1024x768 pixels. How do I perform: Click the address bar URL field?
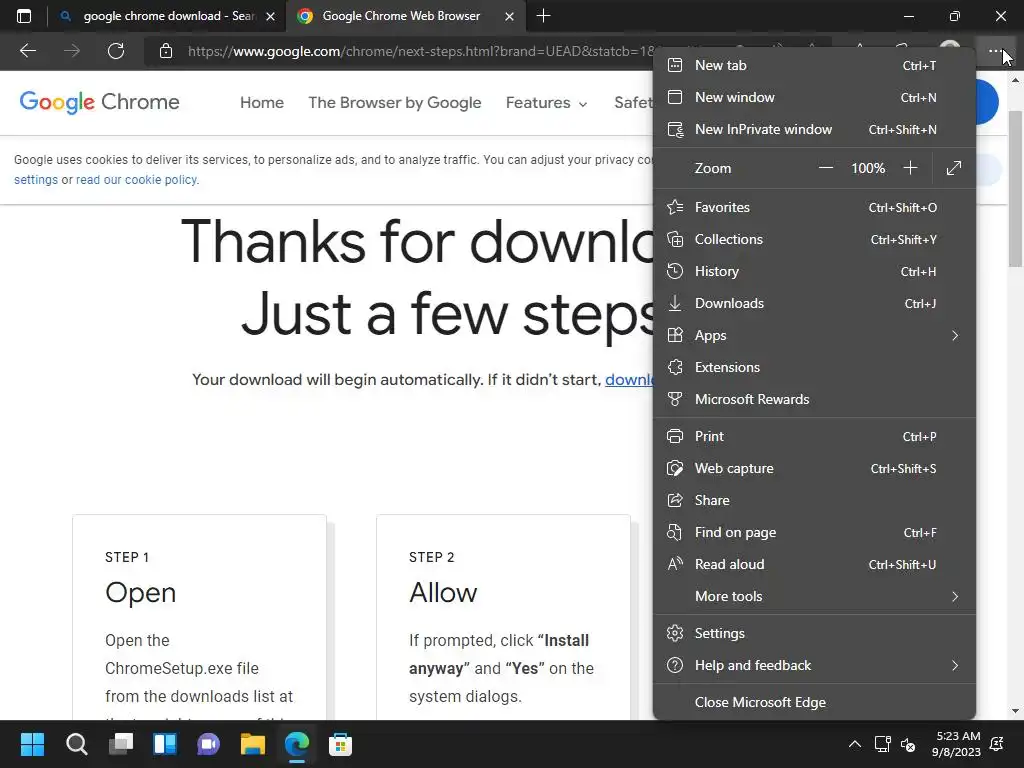pyautogui.click(x=418, y=51)
